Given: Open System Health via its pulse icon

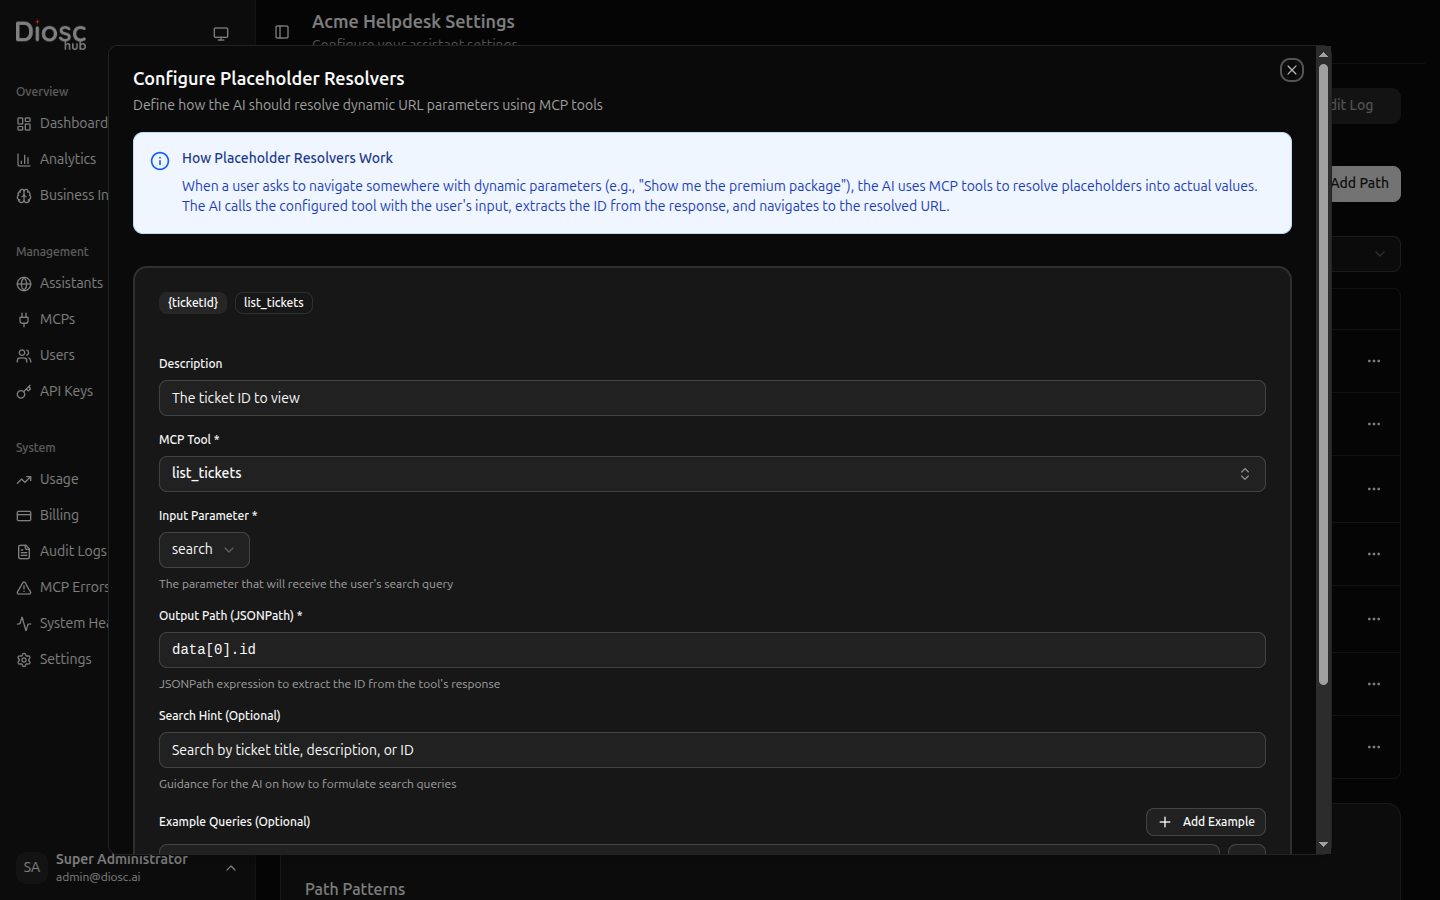Looking at the screenshot, I should [23, 623].
